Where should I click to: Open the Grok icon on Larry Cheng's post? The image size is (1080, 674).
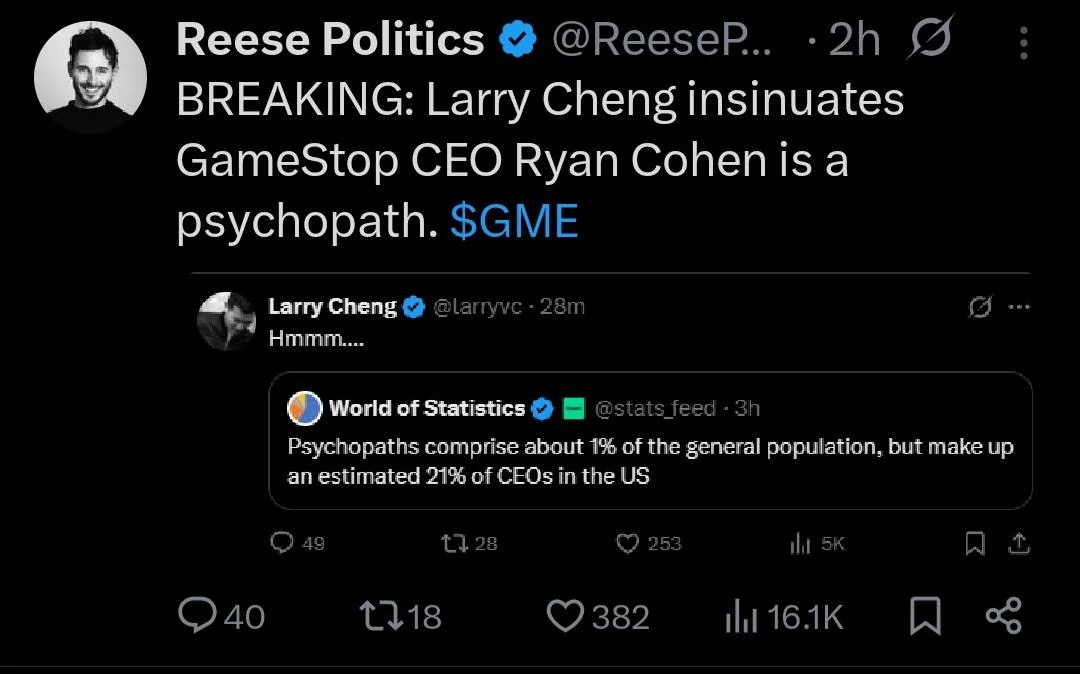979,308
